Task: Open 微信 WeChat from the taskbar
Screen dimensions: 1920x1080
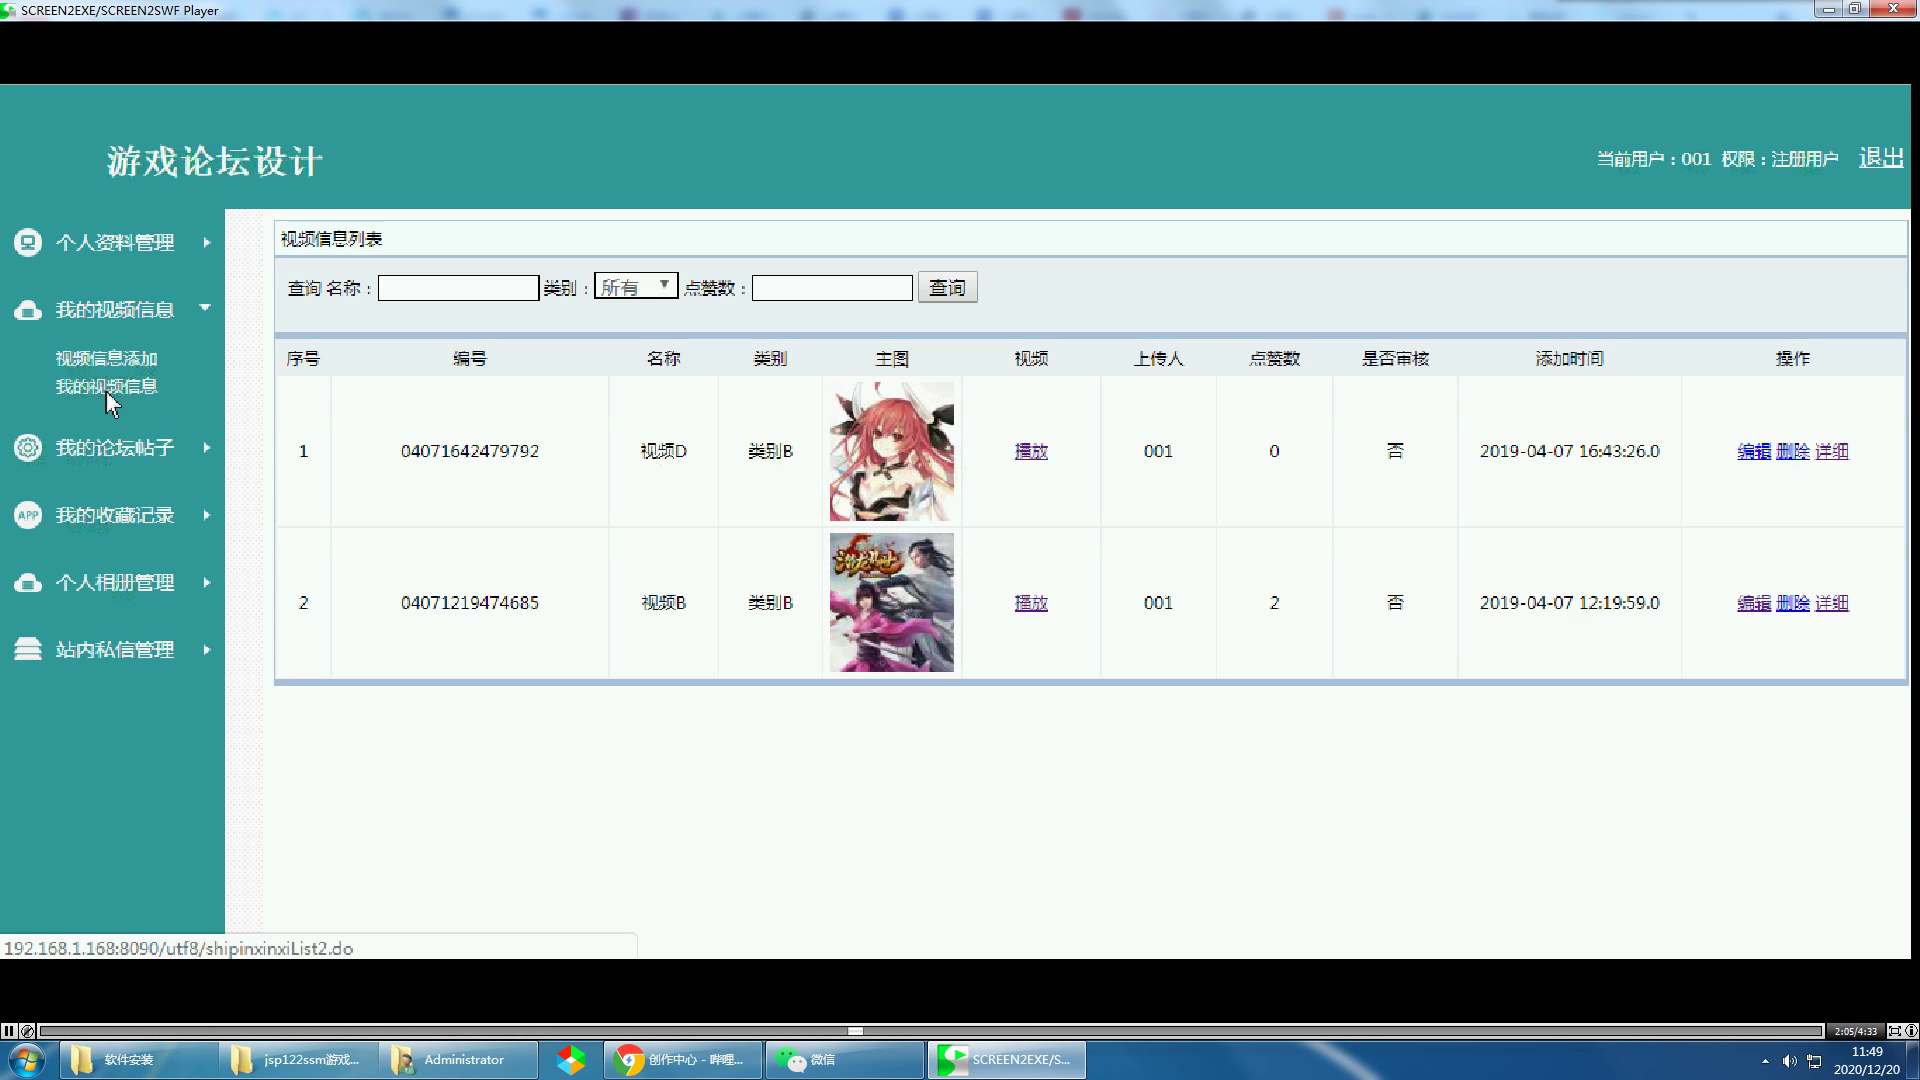Action: click(x=844, y=1060)
